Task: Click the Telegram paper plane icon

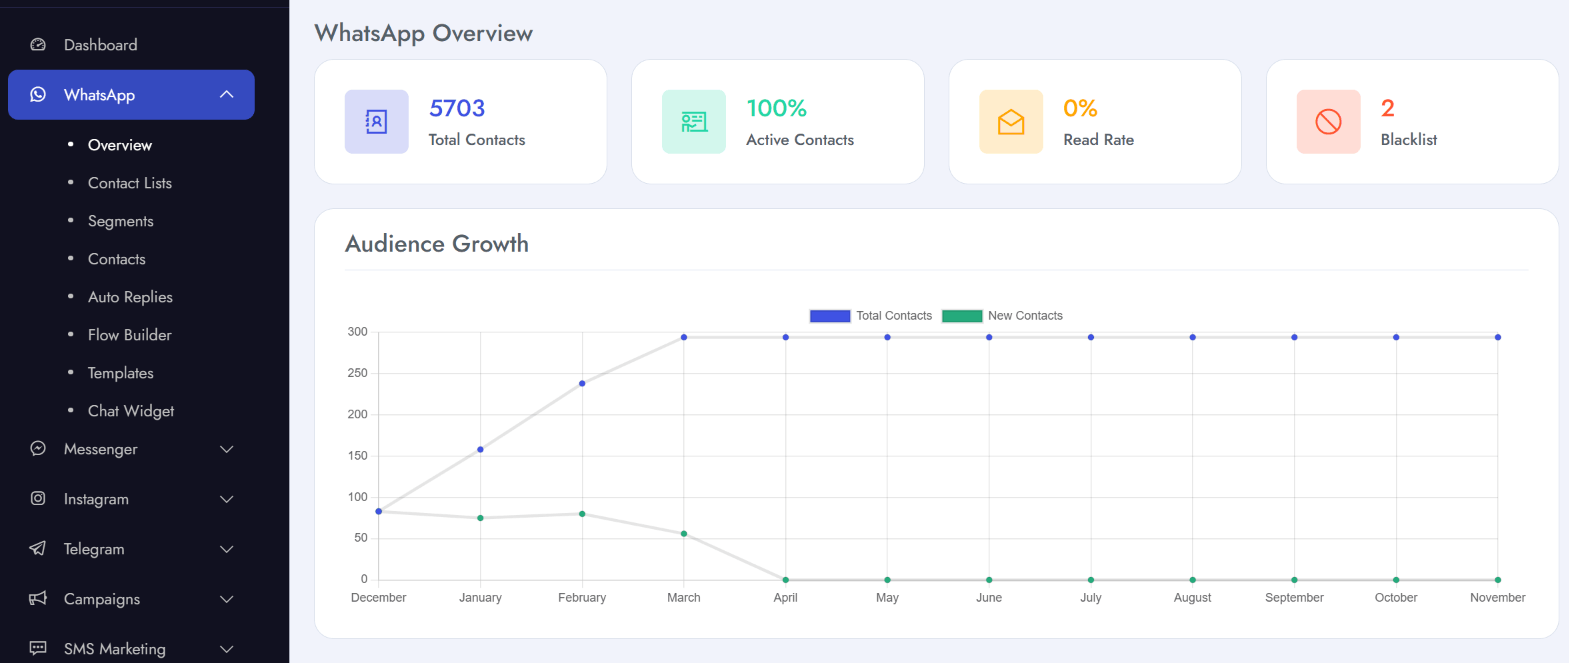Action: coord(38,548)
